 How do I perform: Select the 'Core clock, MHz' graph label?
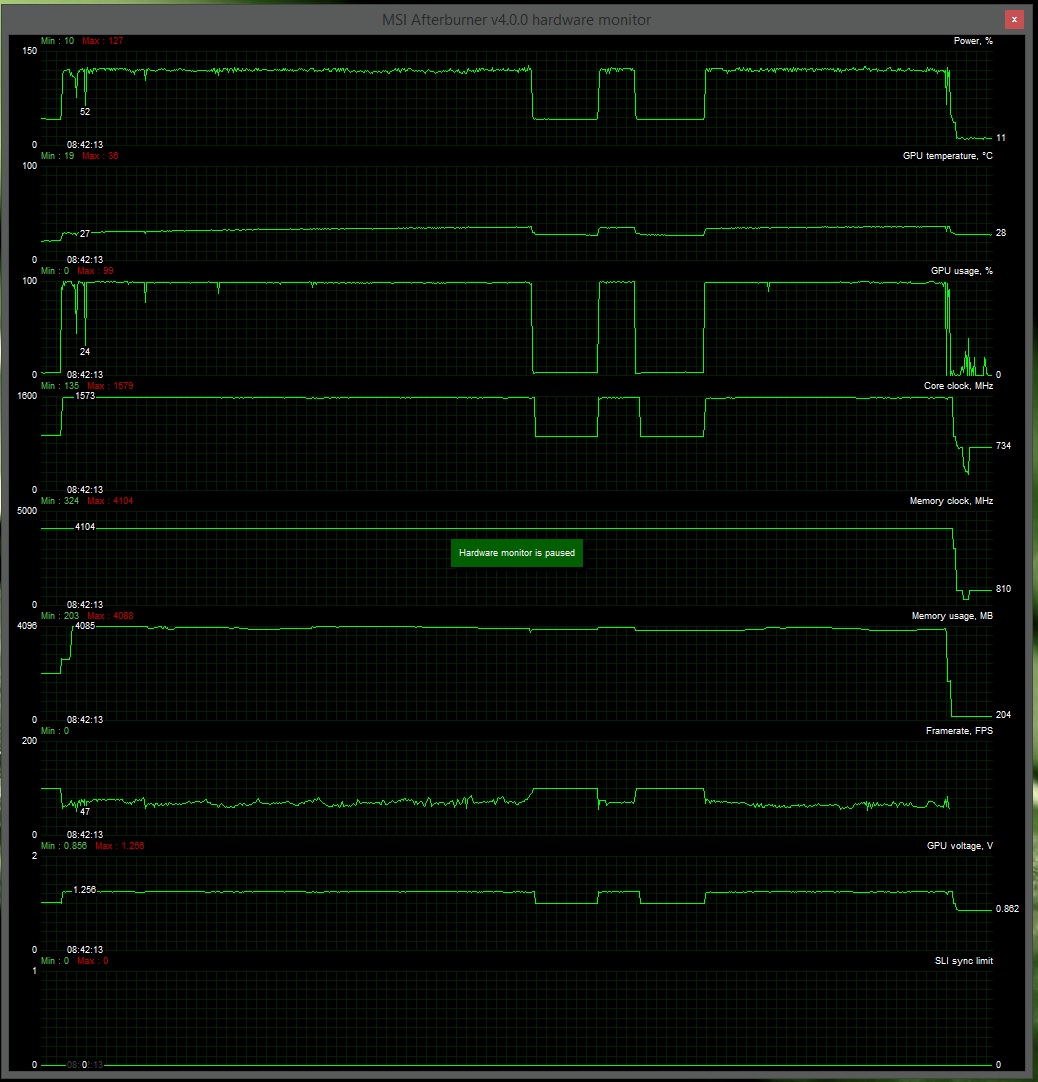[958, 386]
